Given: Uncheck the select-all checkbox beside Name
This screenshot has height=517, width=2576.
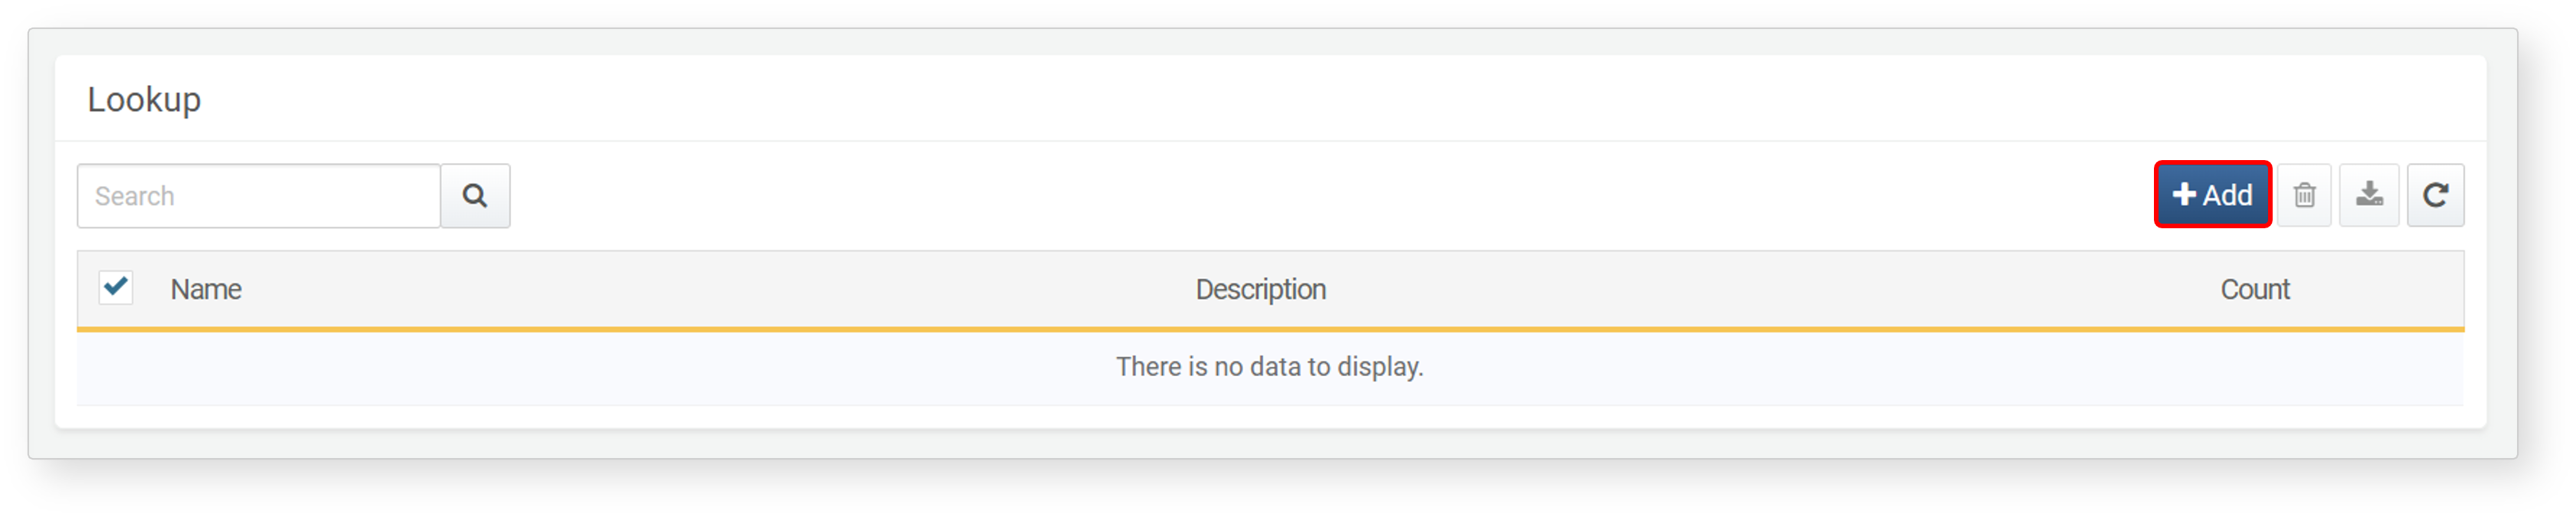Looking at the screenshot, I should 116,287.
